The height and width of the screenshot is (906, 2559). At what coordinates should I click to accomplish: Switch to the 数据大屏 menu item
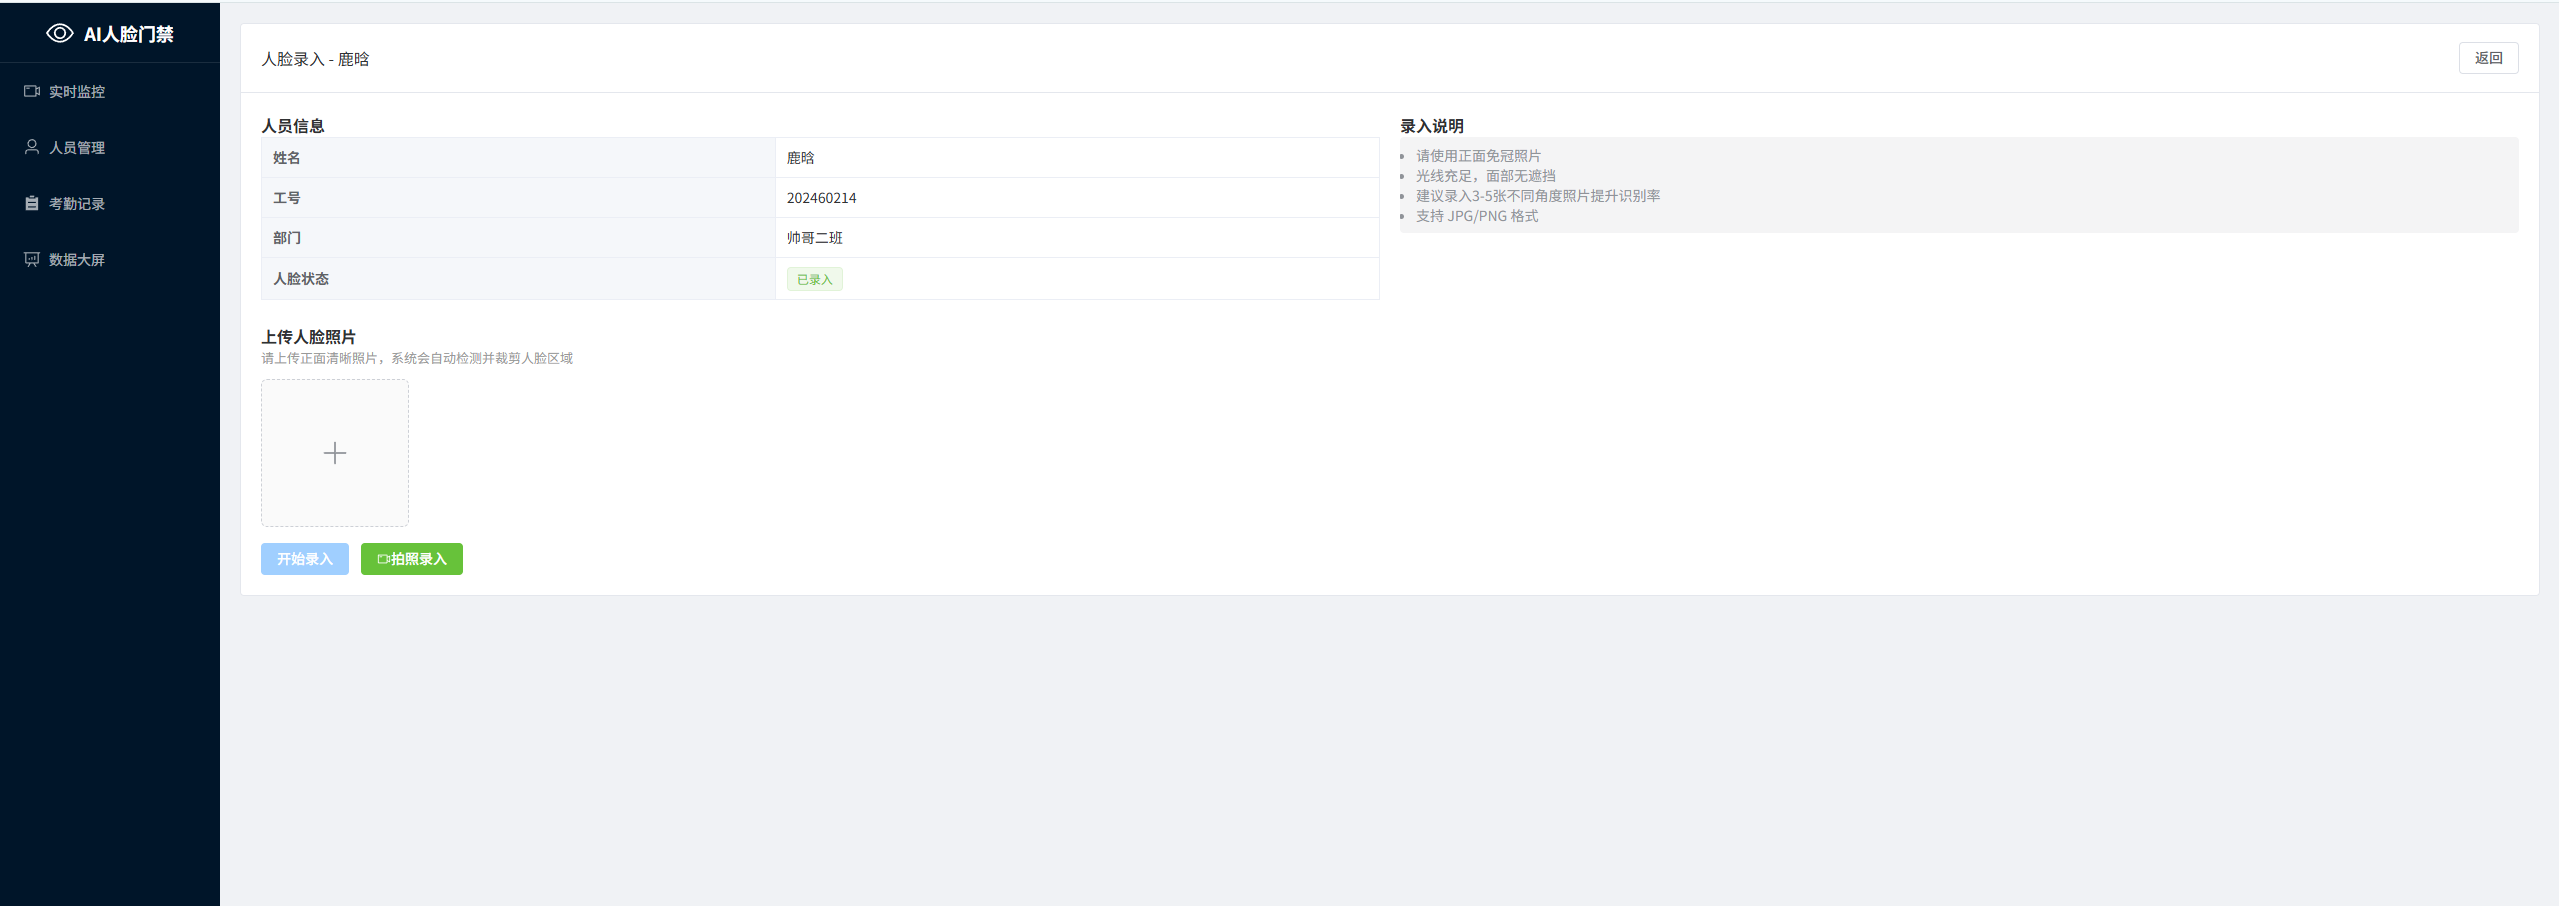click(110, 259)
